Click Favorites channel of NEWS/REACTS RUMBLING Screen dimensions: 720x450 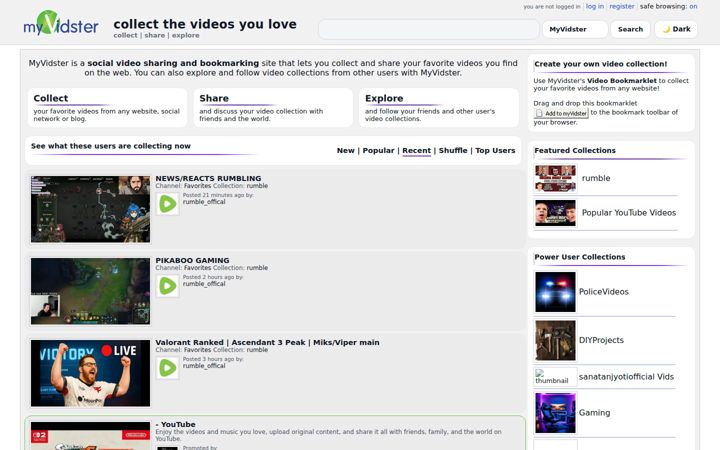(x=197, y=186)
